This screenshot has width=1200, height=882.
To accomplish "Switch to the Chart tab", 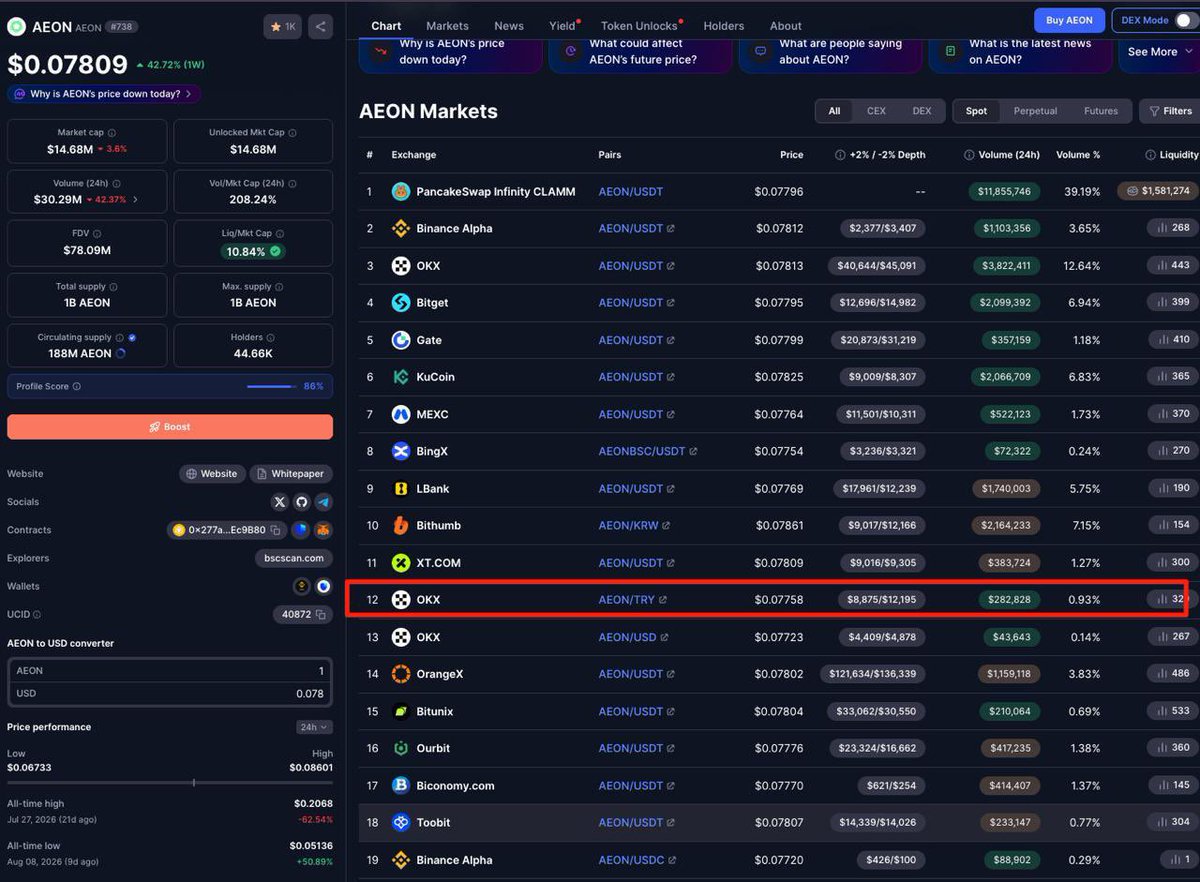I will (386, 26).
